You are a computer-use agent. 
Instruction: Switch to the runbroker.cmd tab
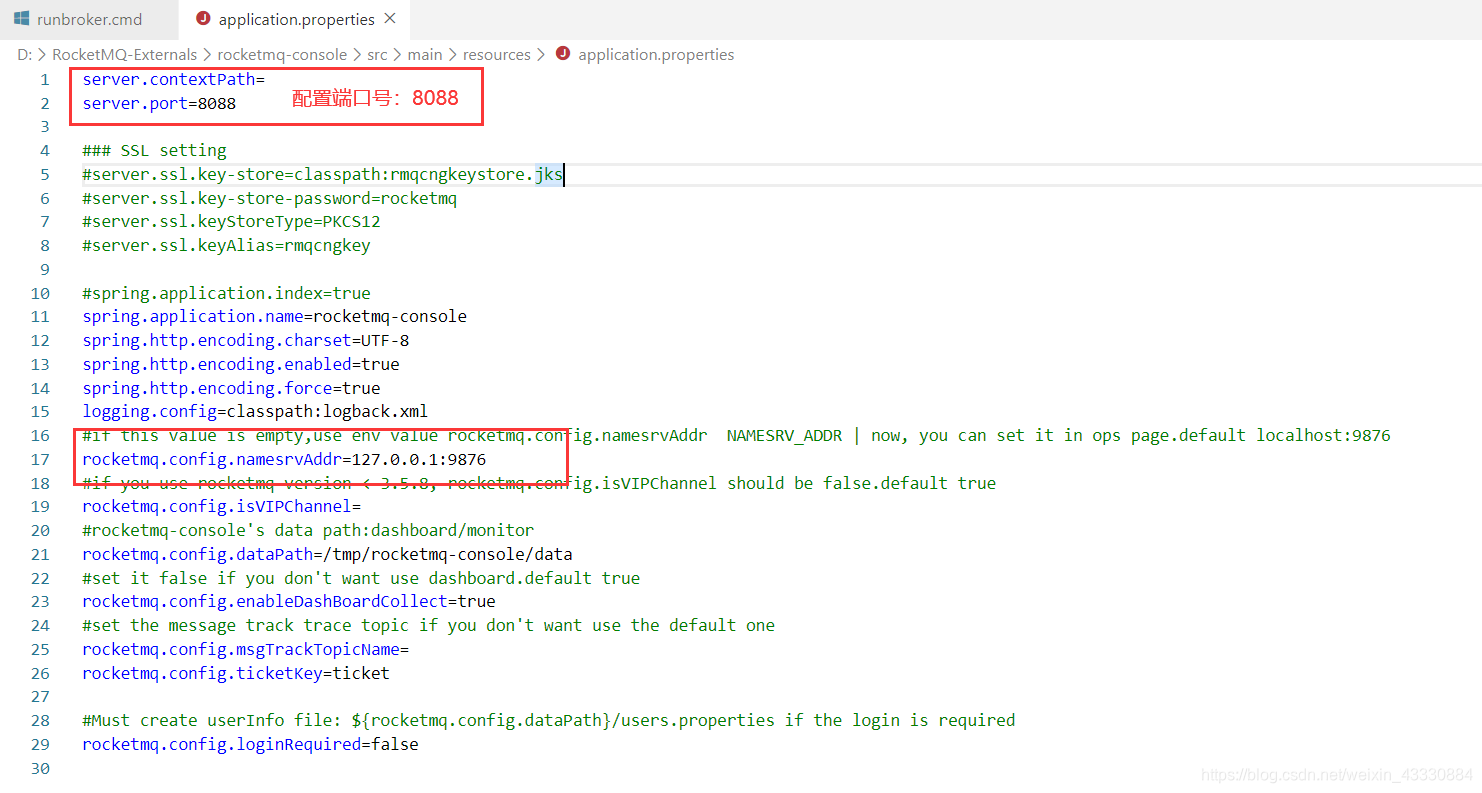pos(89,19)
